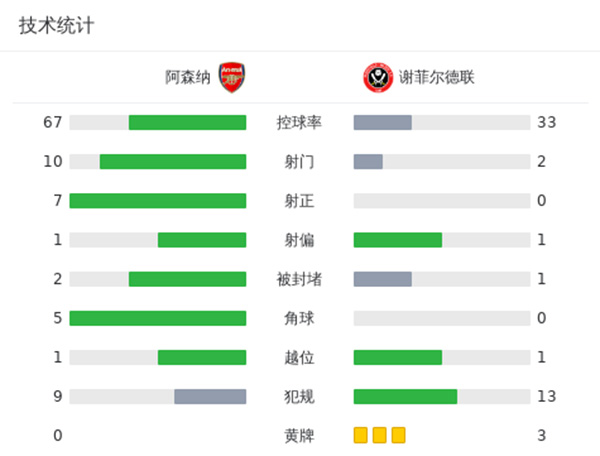600x456 pixels.
Task: Click Sheffield United's 控球率 possession bar
Action: (x=383, y=122)
